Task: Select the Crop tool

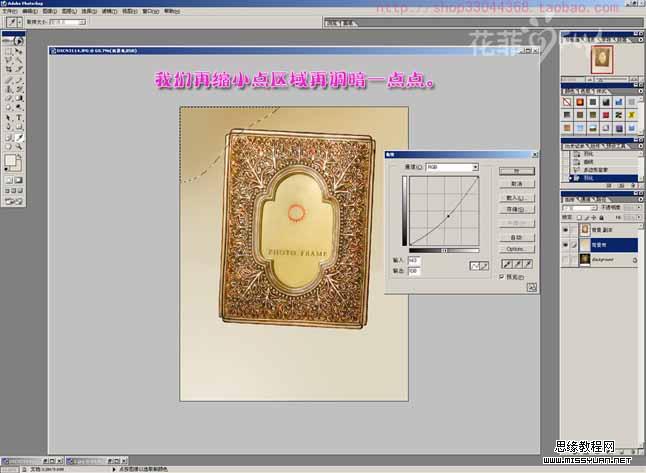Action: point(8,69)
